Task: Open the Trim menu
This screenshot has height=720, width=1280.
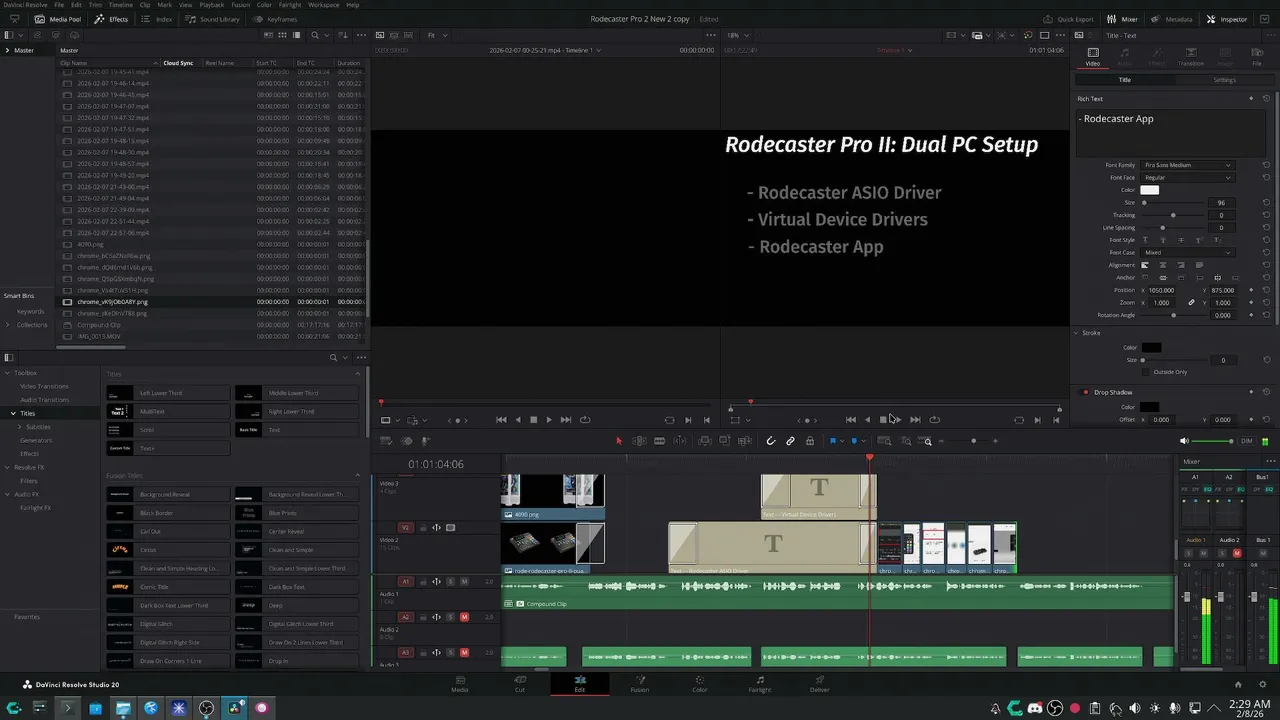Action: click(96, 5)
